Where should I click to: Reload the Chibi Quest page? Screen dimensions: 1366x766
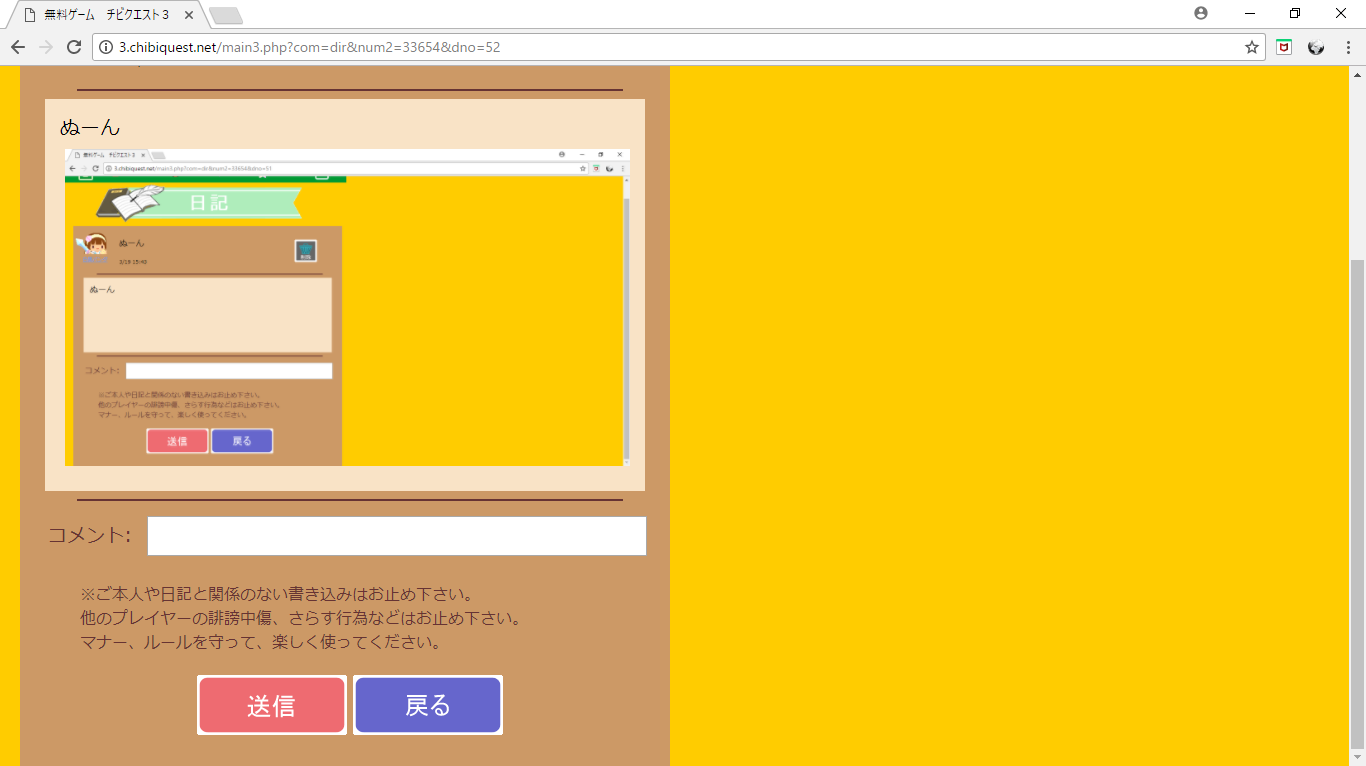(x=73, y=47)
